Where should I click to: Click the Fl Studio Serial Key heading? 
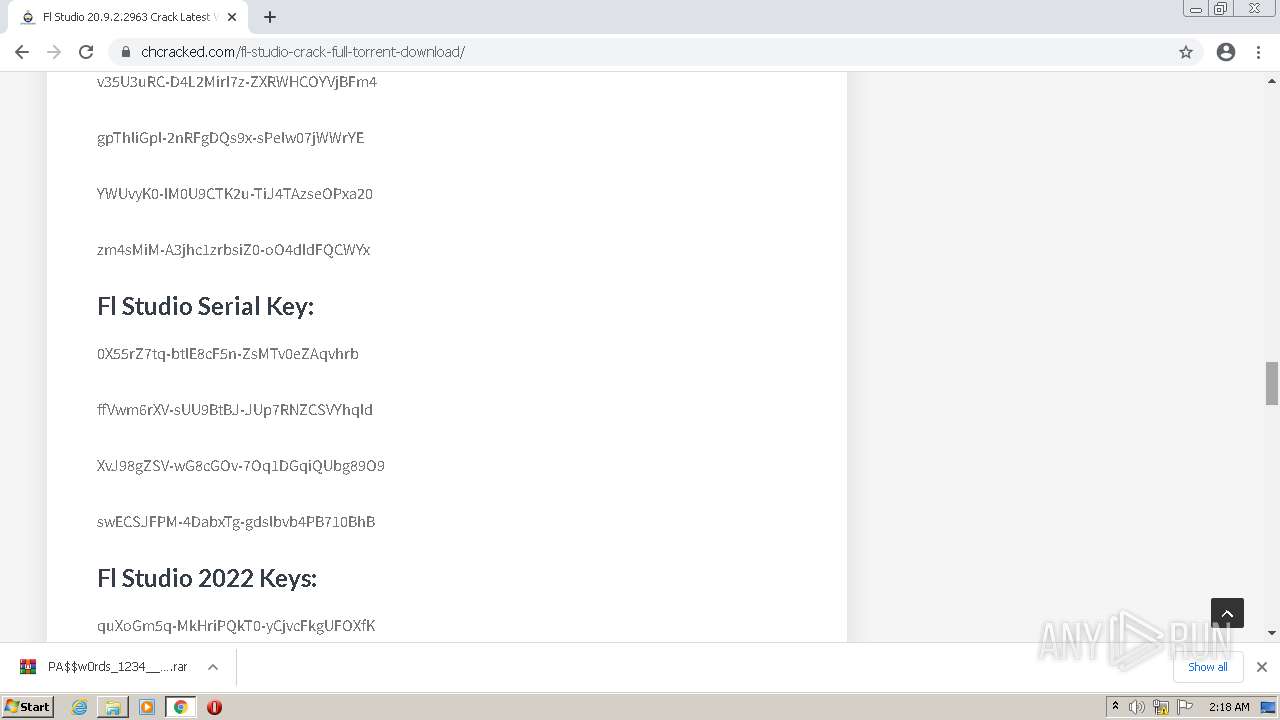coord(205,306)
